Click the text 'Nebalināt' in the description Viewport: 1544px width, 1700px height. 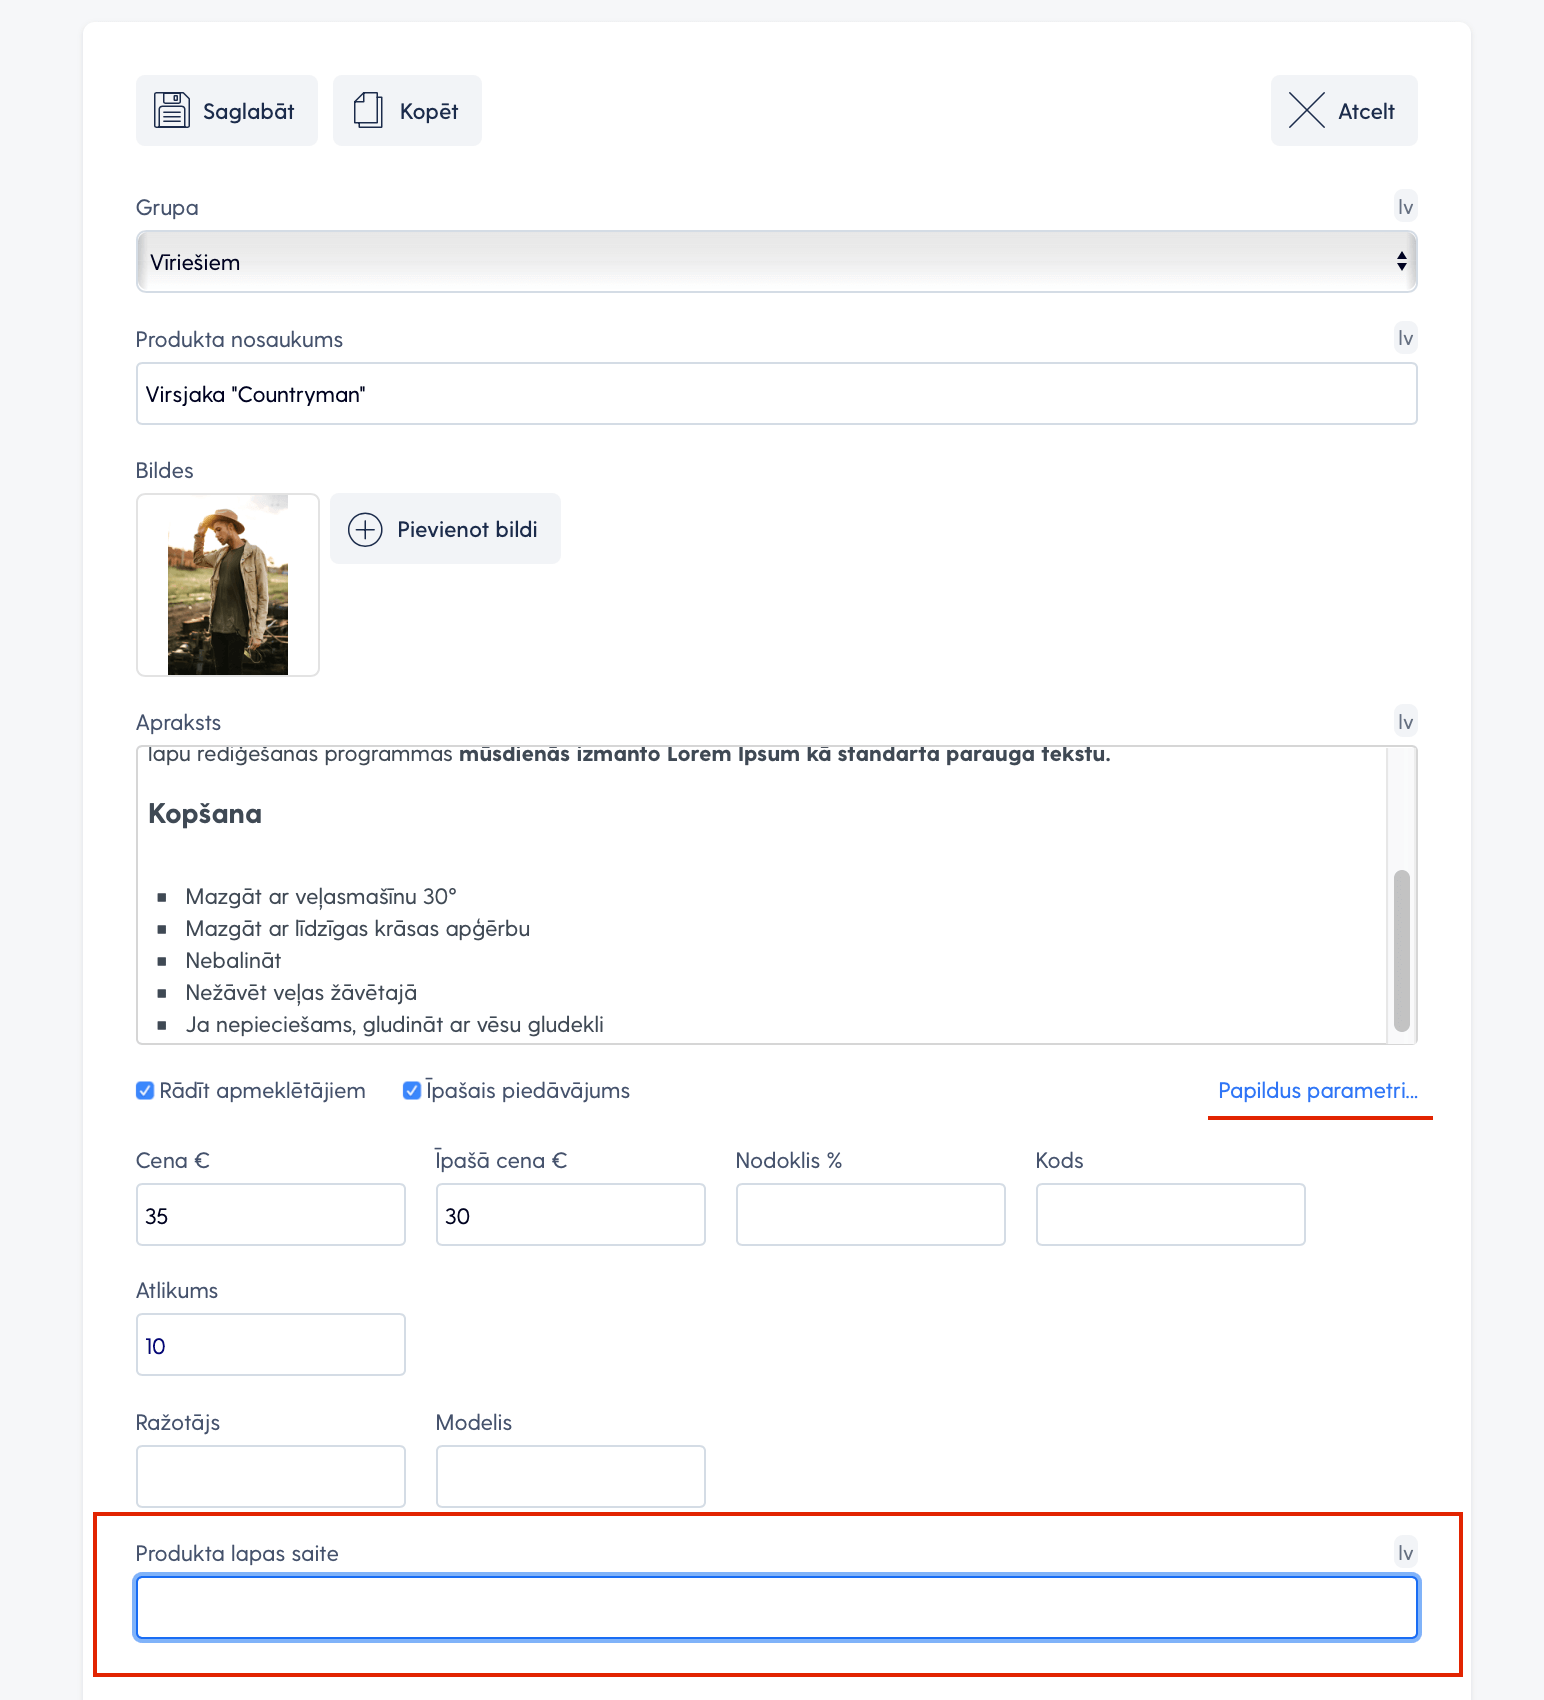(233, 960)
